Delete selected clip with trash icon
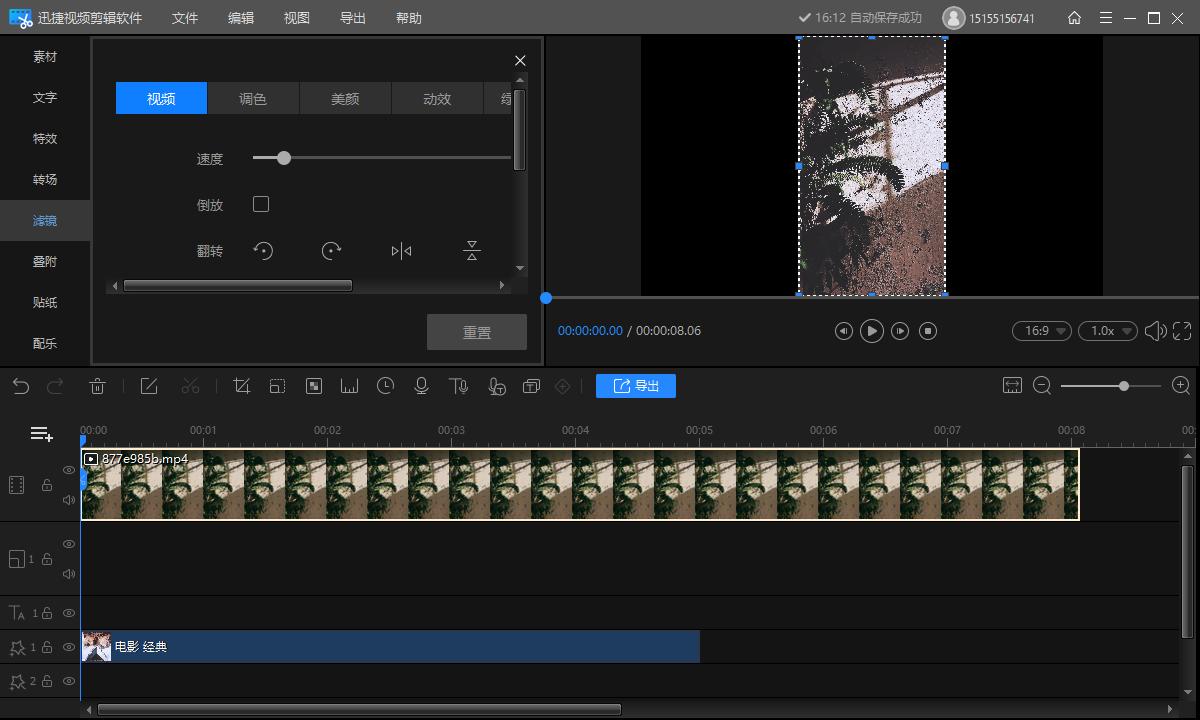This screenshot has height=720, width=1200. pos(98,386)
